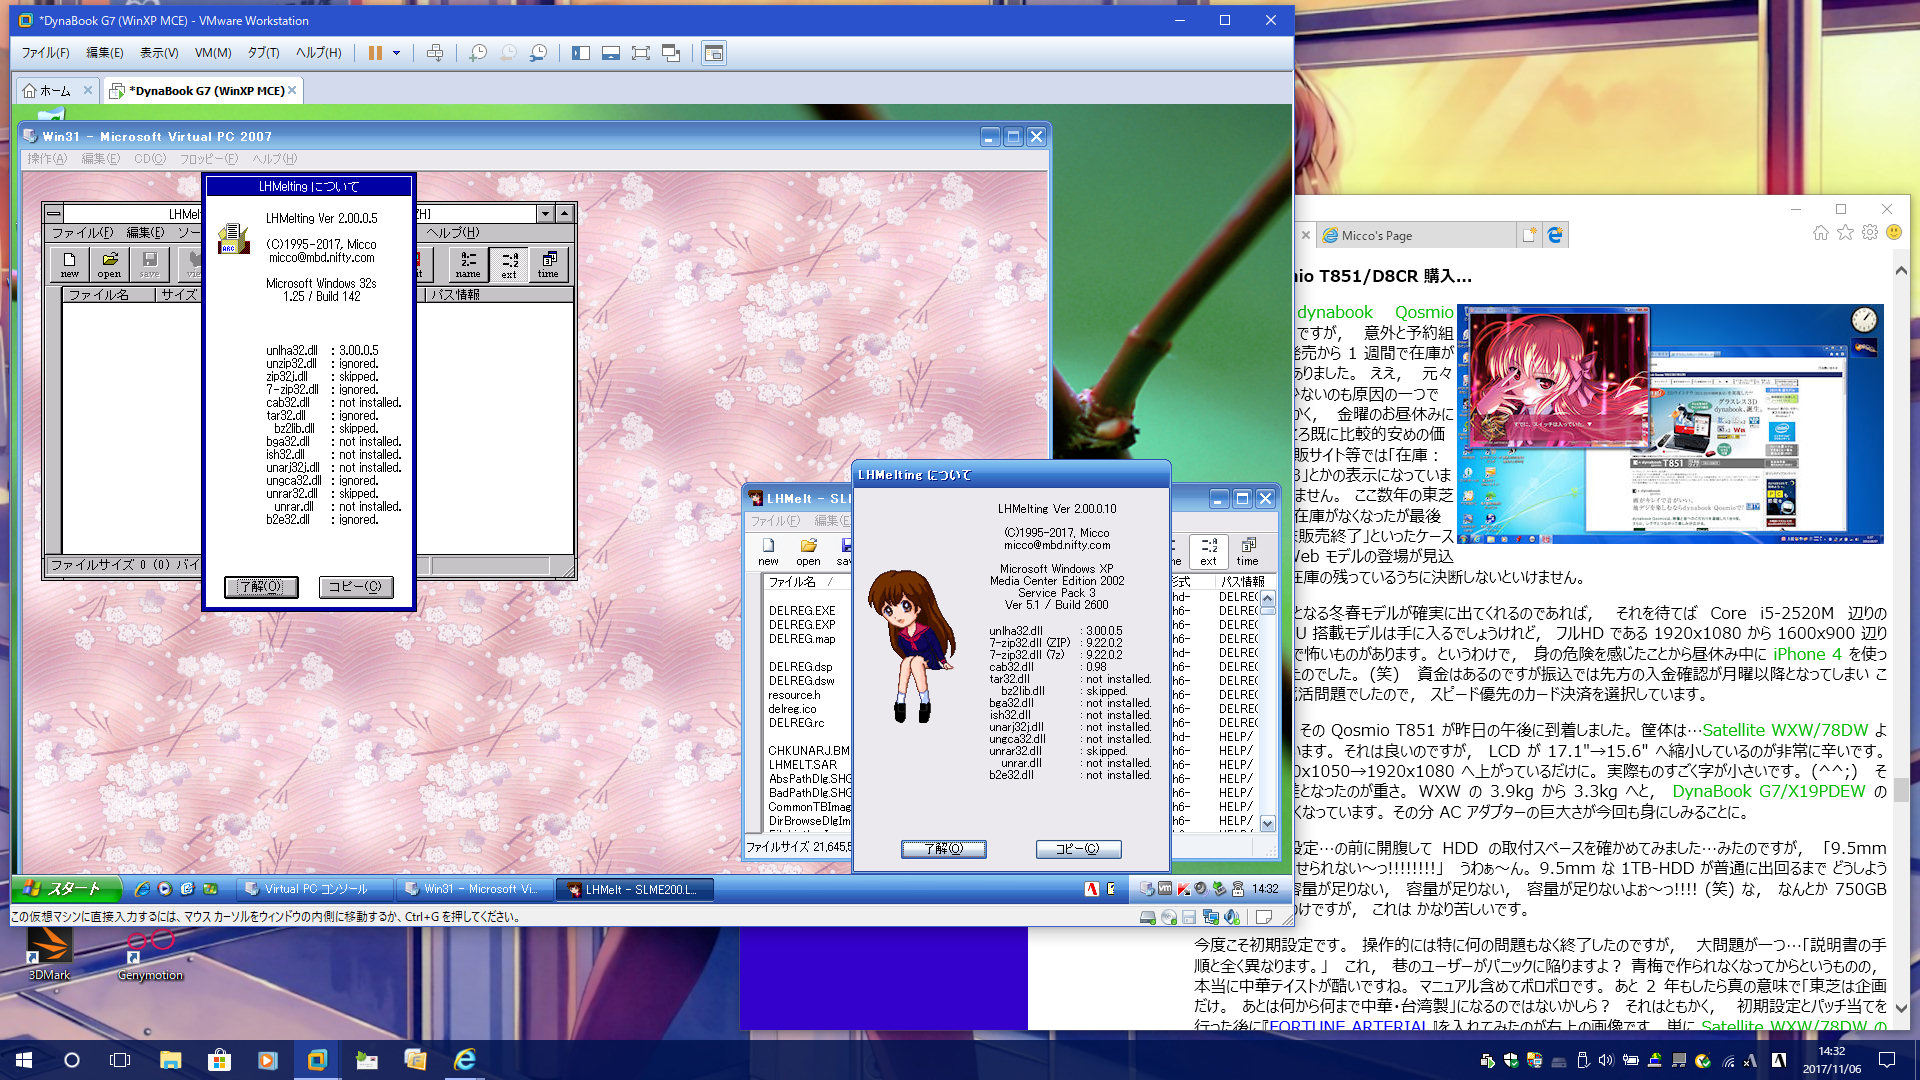This screenshot has width=1920, height=1080.
Task: Click 了解(O) in the LHMelting 2.00.0.10 dialog
Action: point(943,849)
